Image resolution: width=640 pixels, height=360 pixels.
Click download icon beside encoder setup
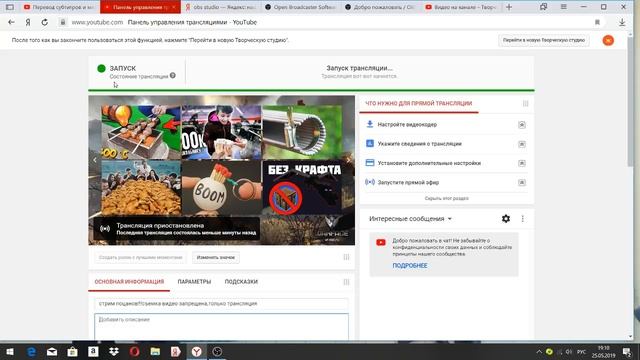[x=370, y=124]
